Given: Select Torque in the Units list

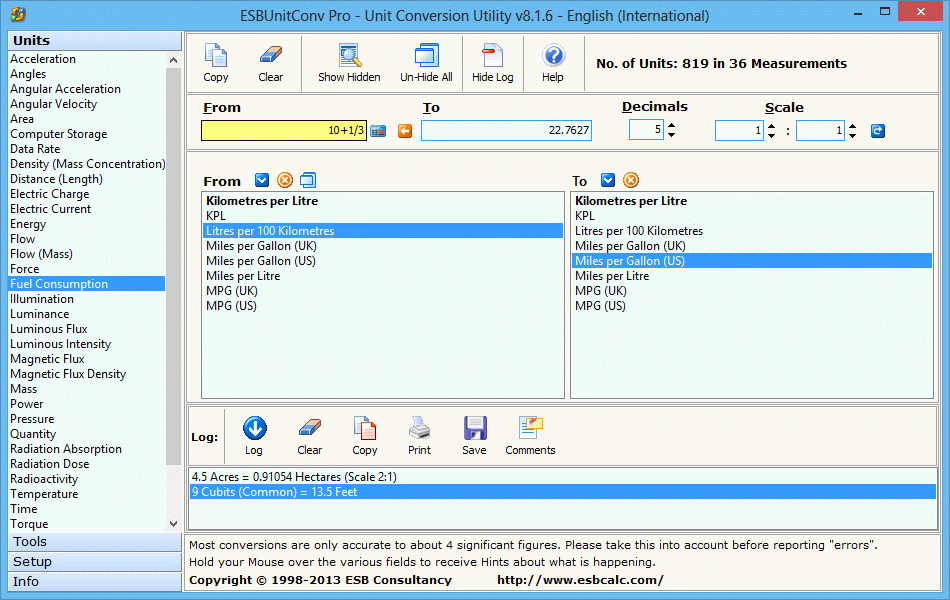Looking at the screenshot, I should pos(29,524).
